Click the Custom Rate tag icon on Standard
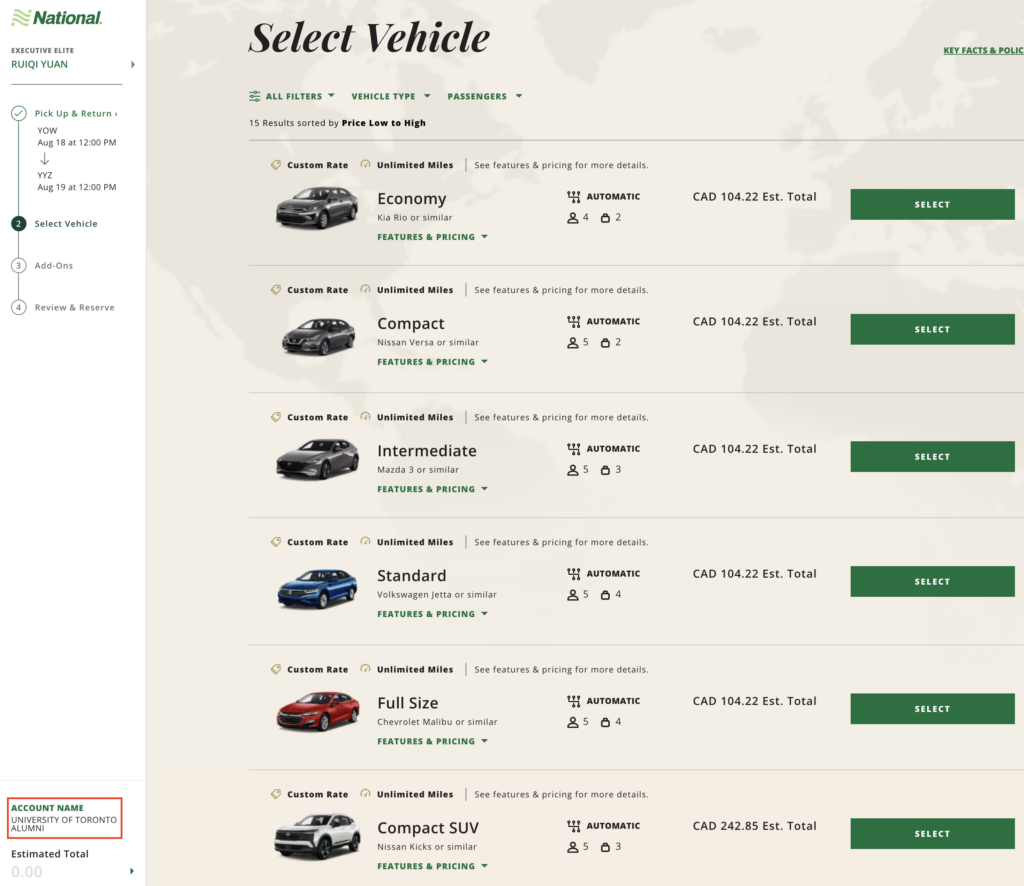1024x886 pixels. pos(276,542)
